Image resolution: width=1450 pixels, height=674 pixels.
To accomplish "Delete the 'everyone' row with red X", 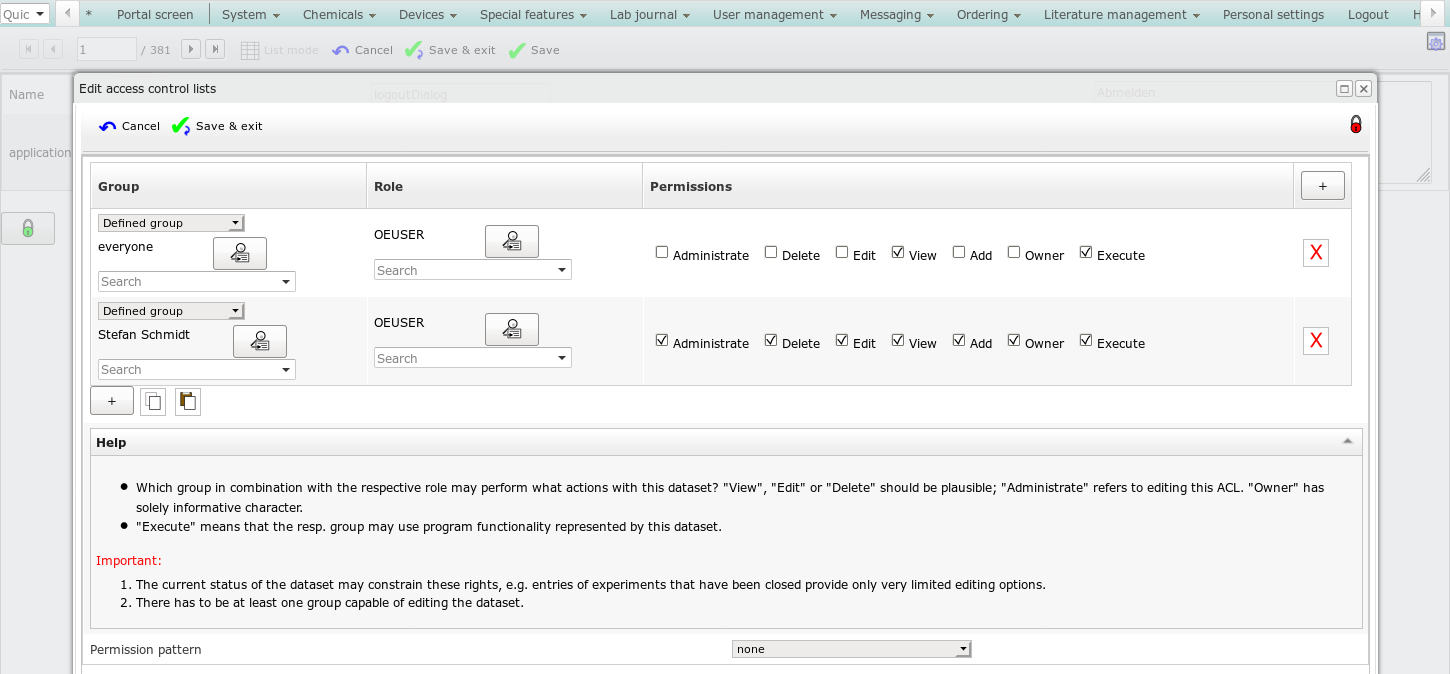I will (x=1316, y=254).
